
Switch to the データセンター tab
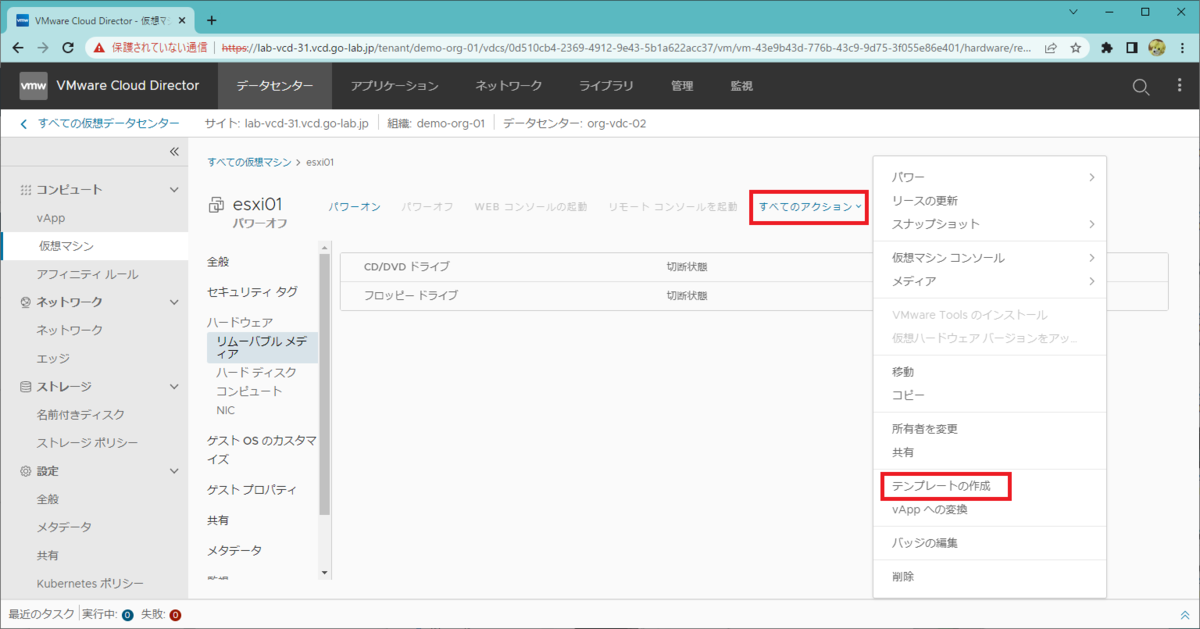pos(275,86)
